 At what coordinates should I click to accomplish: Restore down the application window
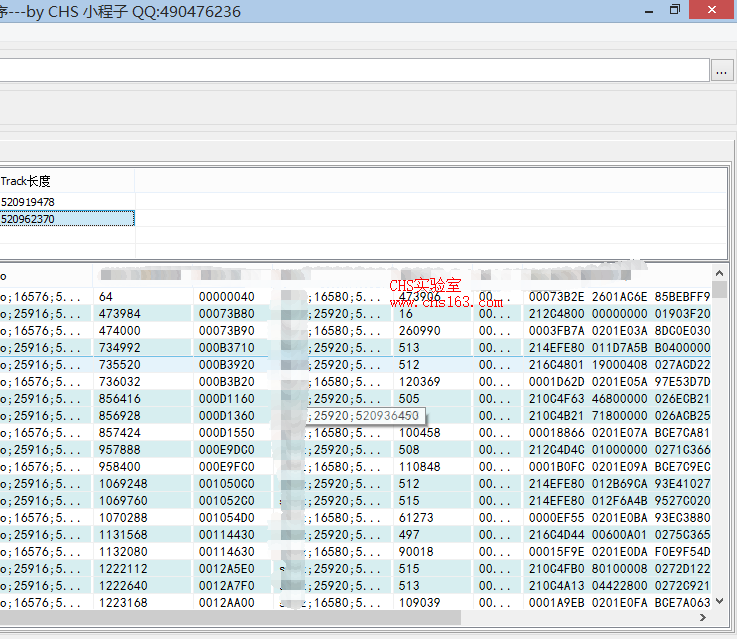674,10
